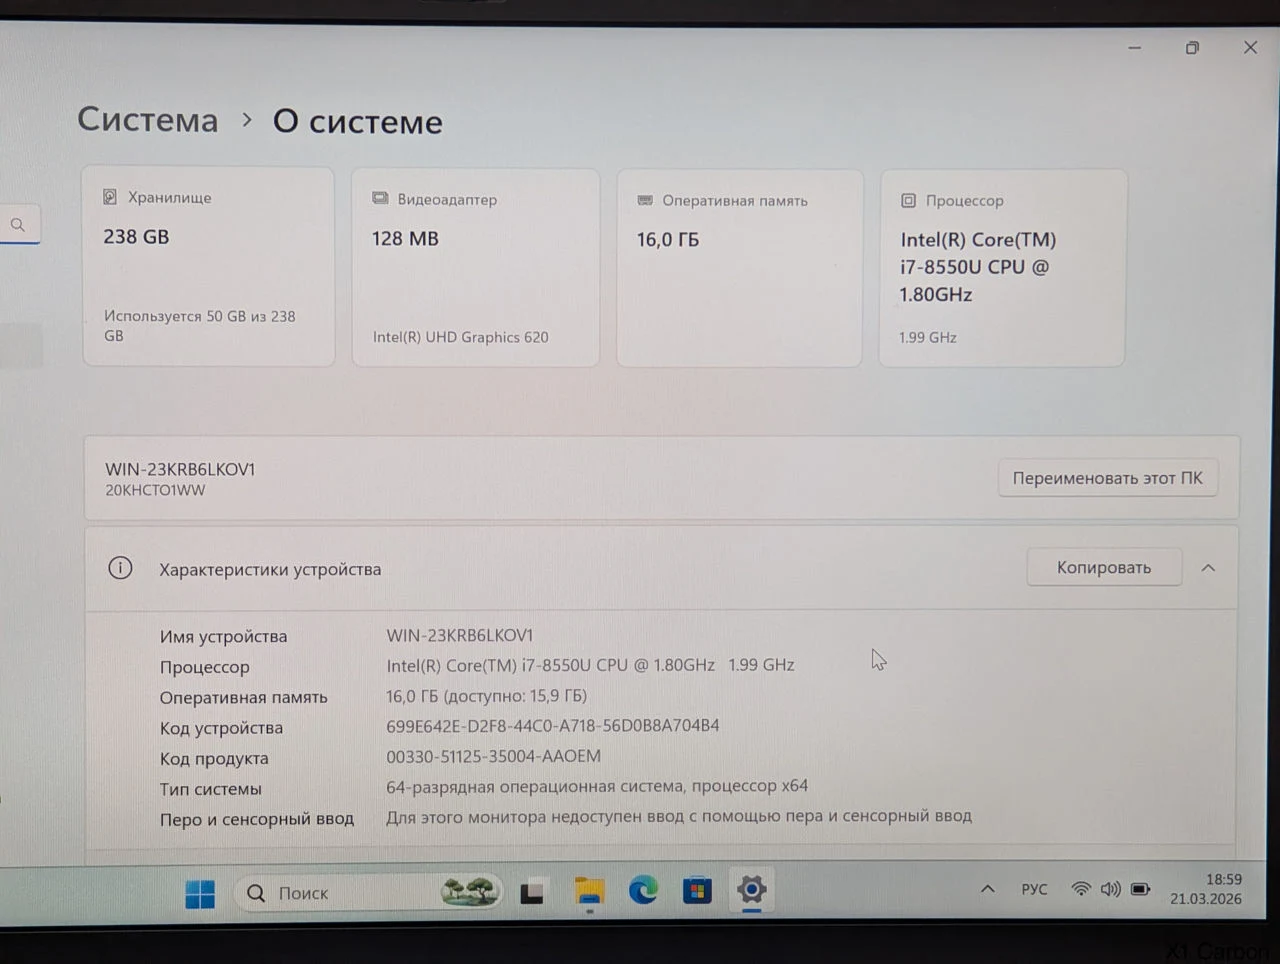The image size is (1280, 964).
Task: Select device ID 699E642E-D2F8-44C0-A718-56D0B8A704B4
Action: tap(553, 725)
